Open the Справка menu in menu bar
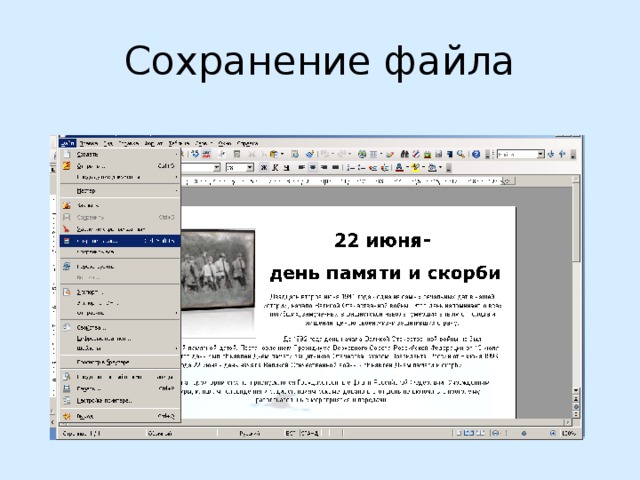 pyautogui.click(x=247, y=143)
